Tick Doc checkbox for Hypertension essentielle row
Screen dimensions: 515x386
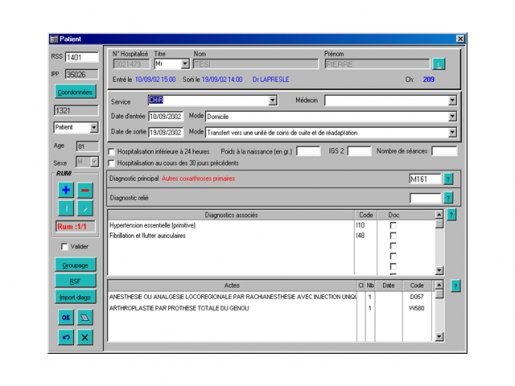pos(393,225)
